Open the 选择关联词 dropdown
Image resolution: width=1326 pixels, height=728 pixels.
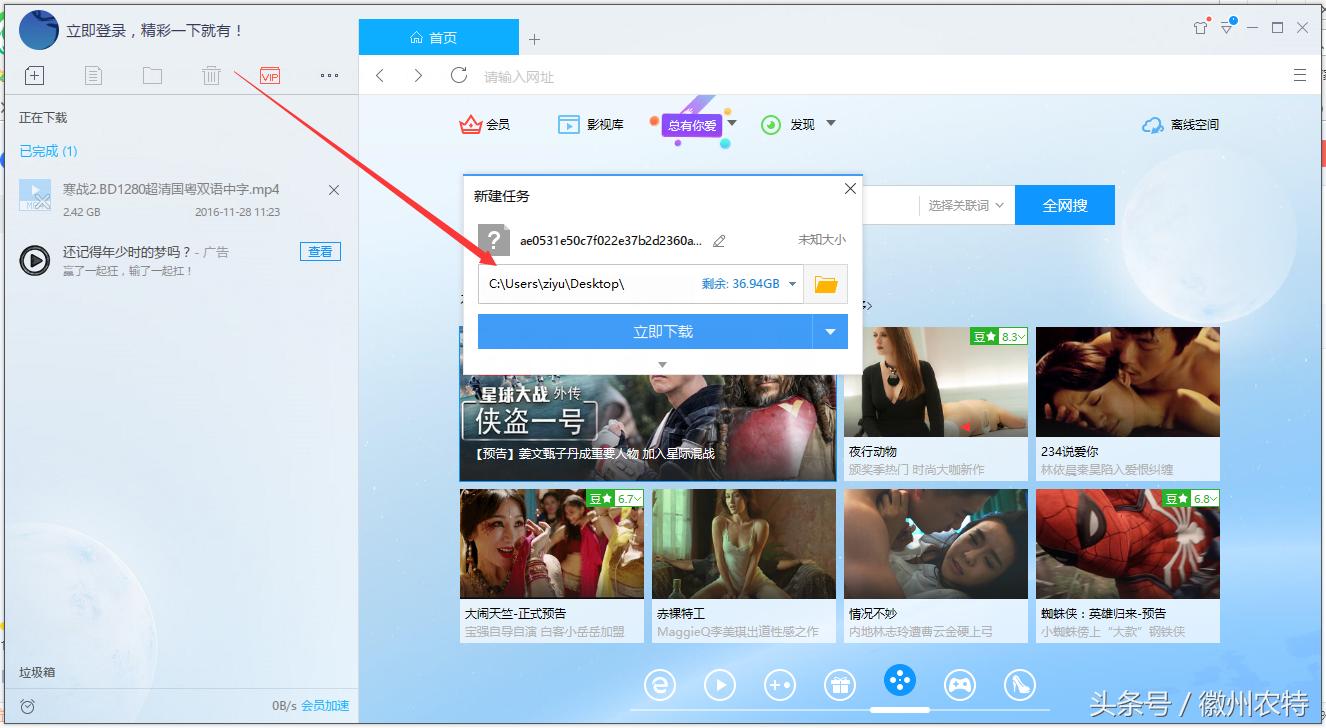coord(965,205)
